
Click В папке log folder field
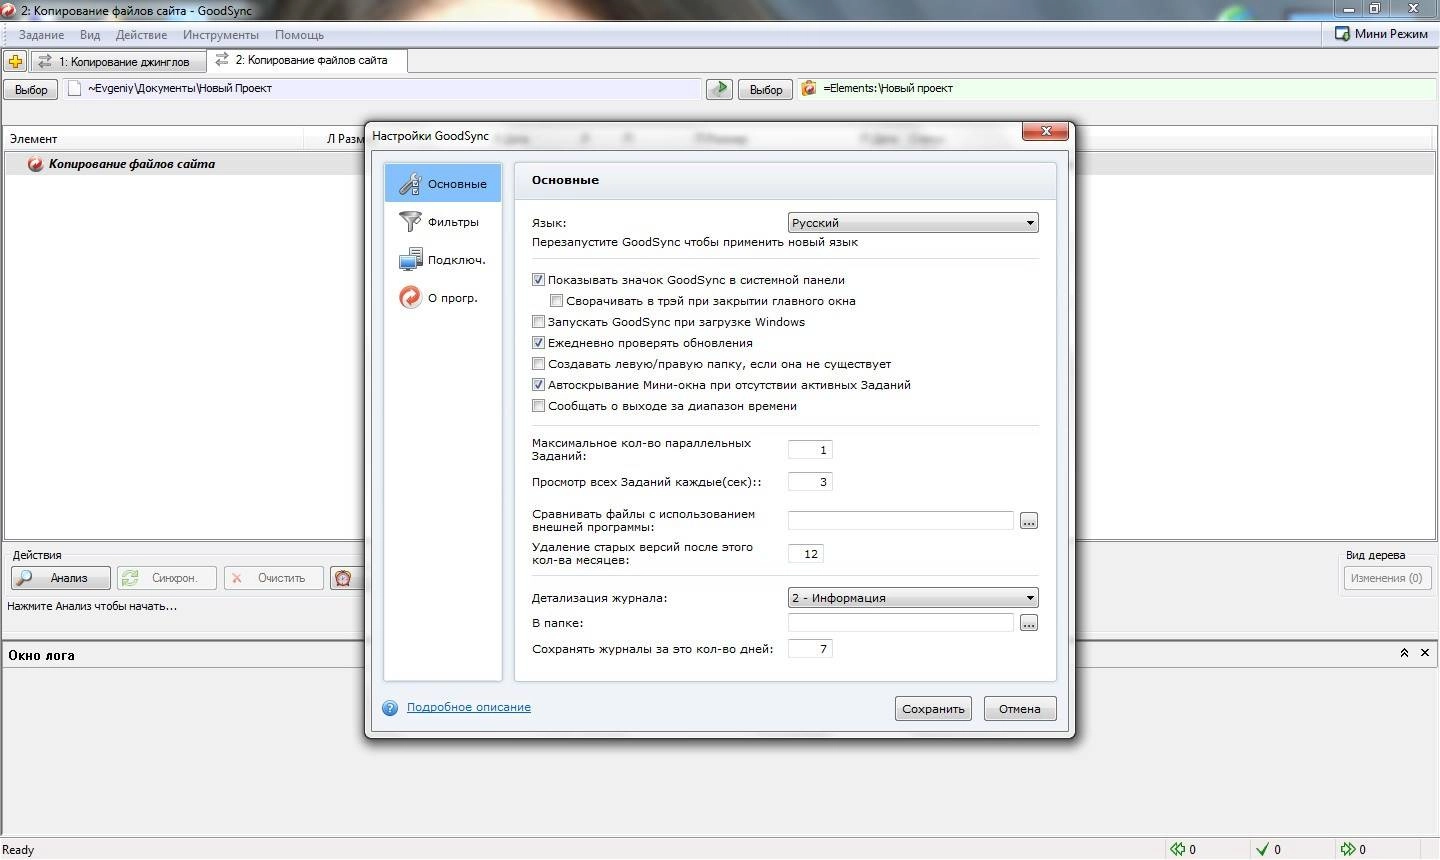click(901, 623)
